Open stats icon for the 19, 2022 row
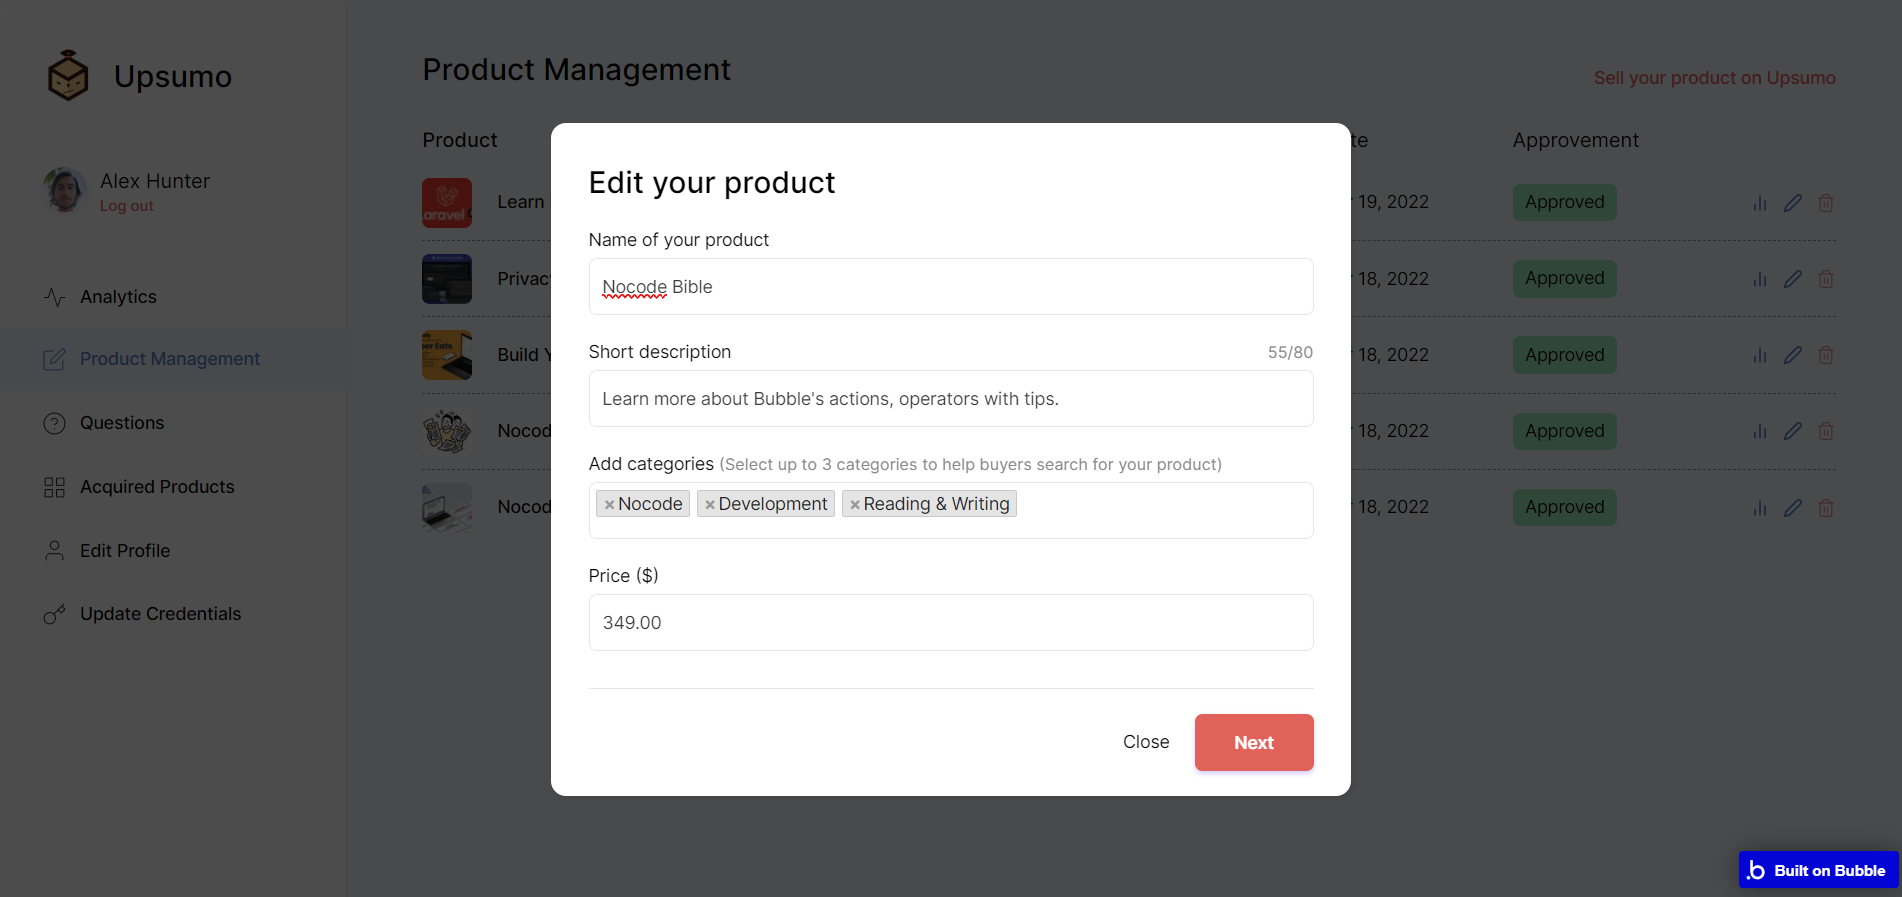This screenshot has width=1902, height=897. click(1760, 203)
